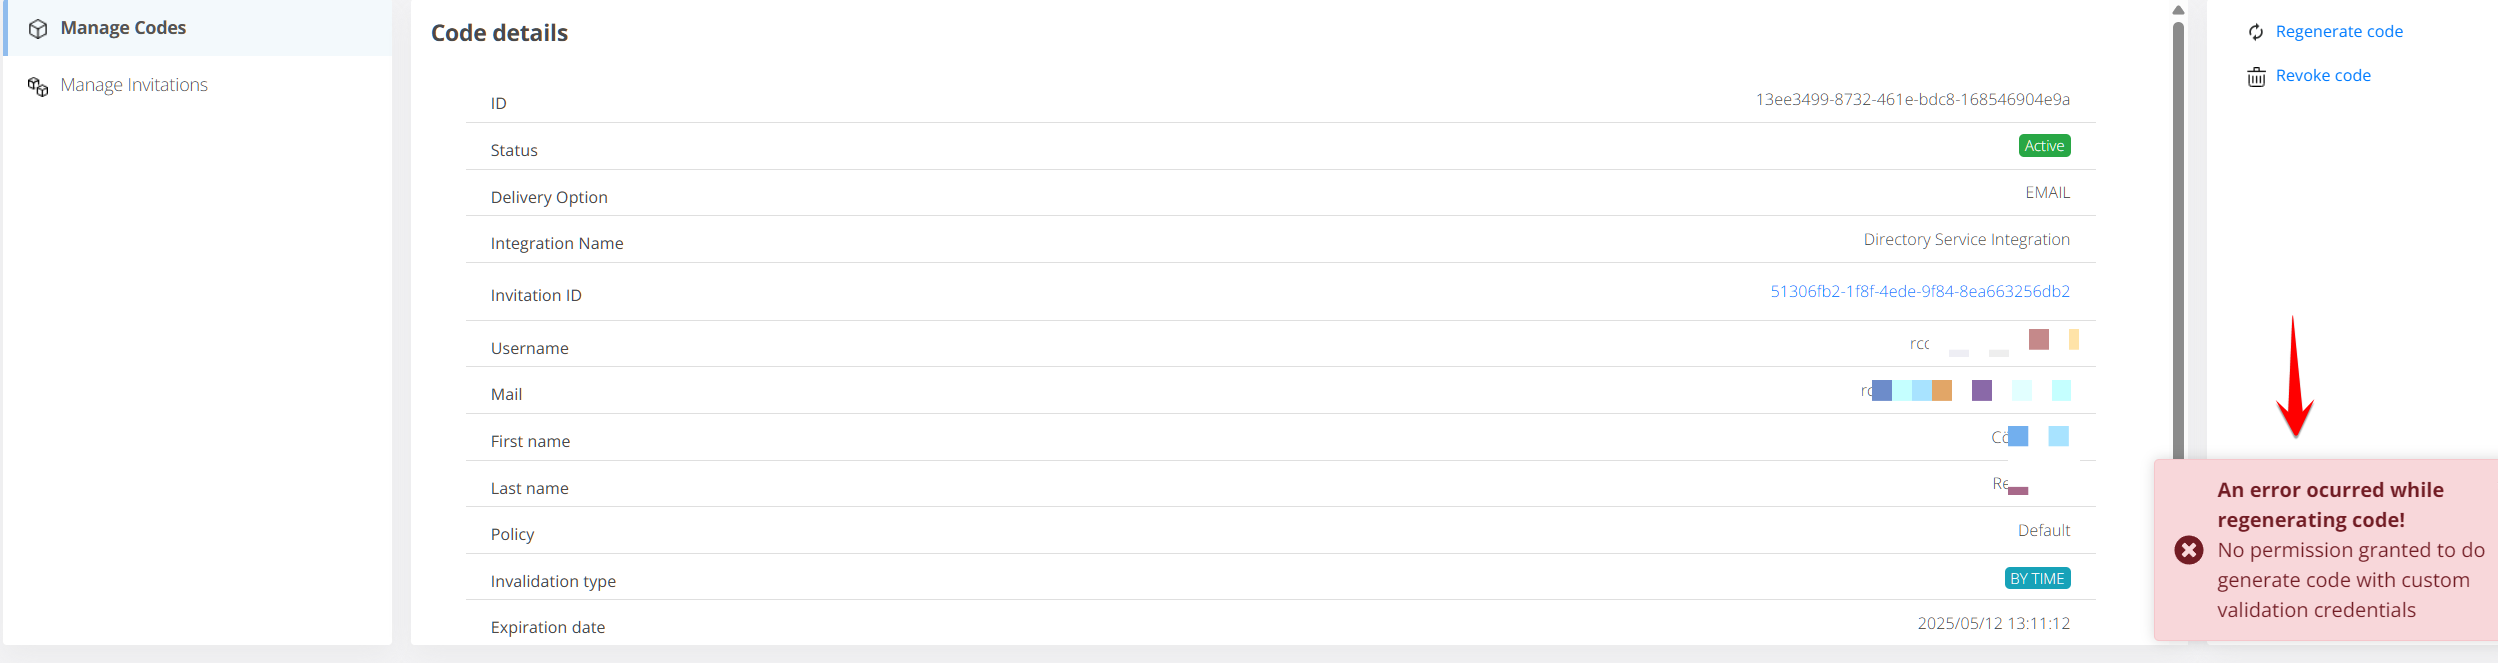
Task: Click the Default policy value
Action: click(x=2043, y=531)
